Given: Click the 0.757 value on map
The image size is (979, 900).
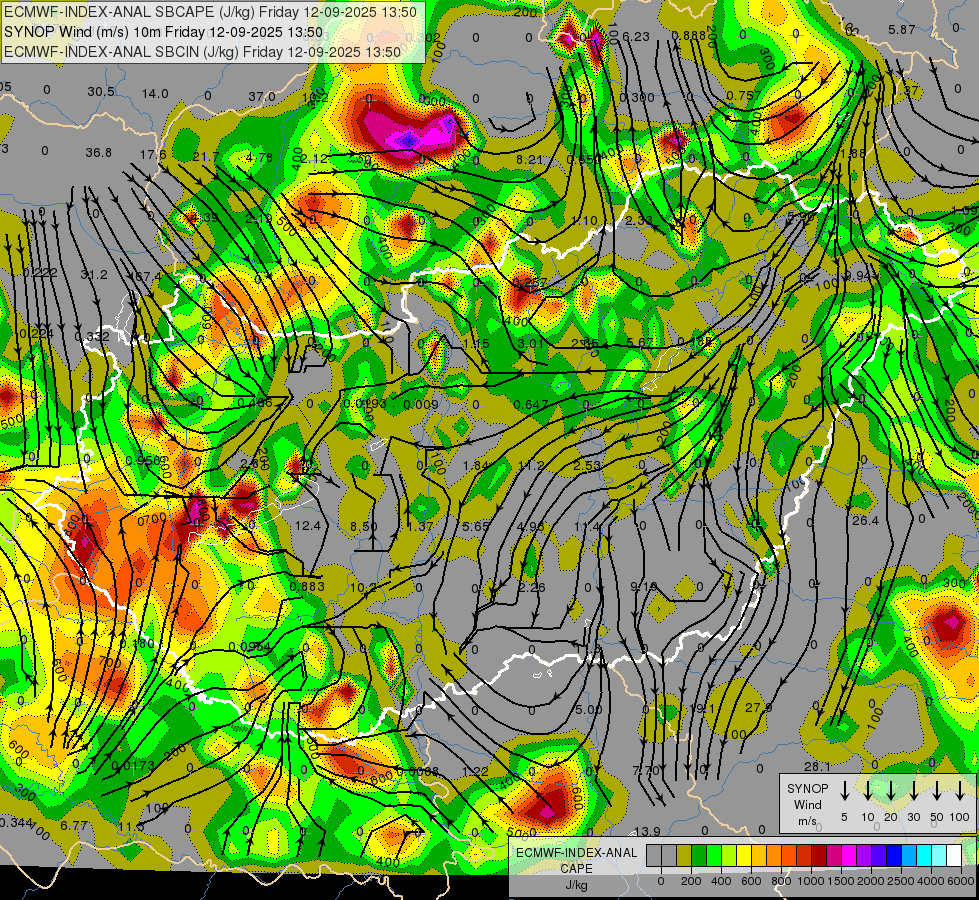Looking at the screenshot, I should (x=744, y=96).
